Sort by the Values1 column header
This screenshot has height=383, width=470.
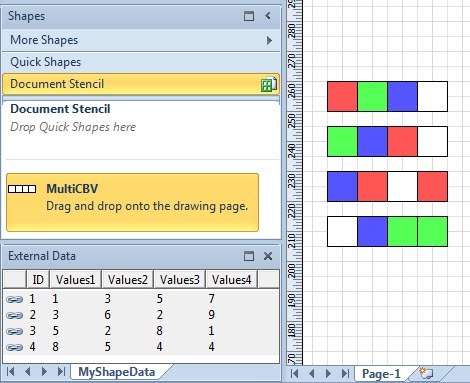click(x=75, y=279)
